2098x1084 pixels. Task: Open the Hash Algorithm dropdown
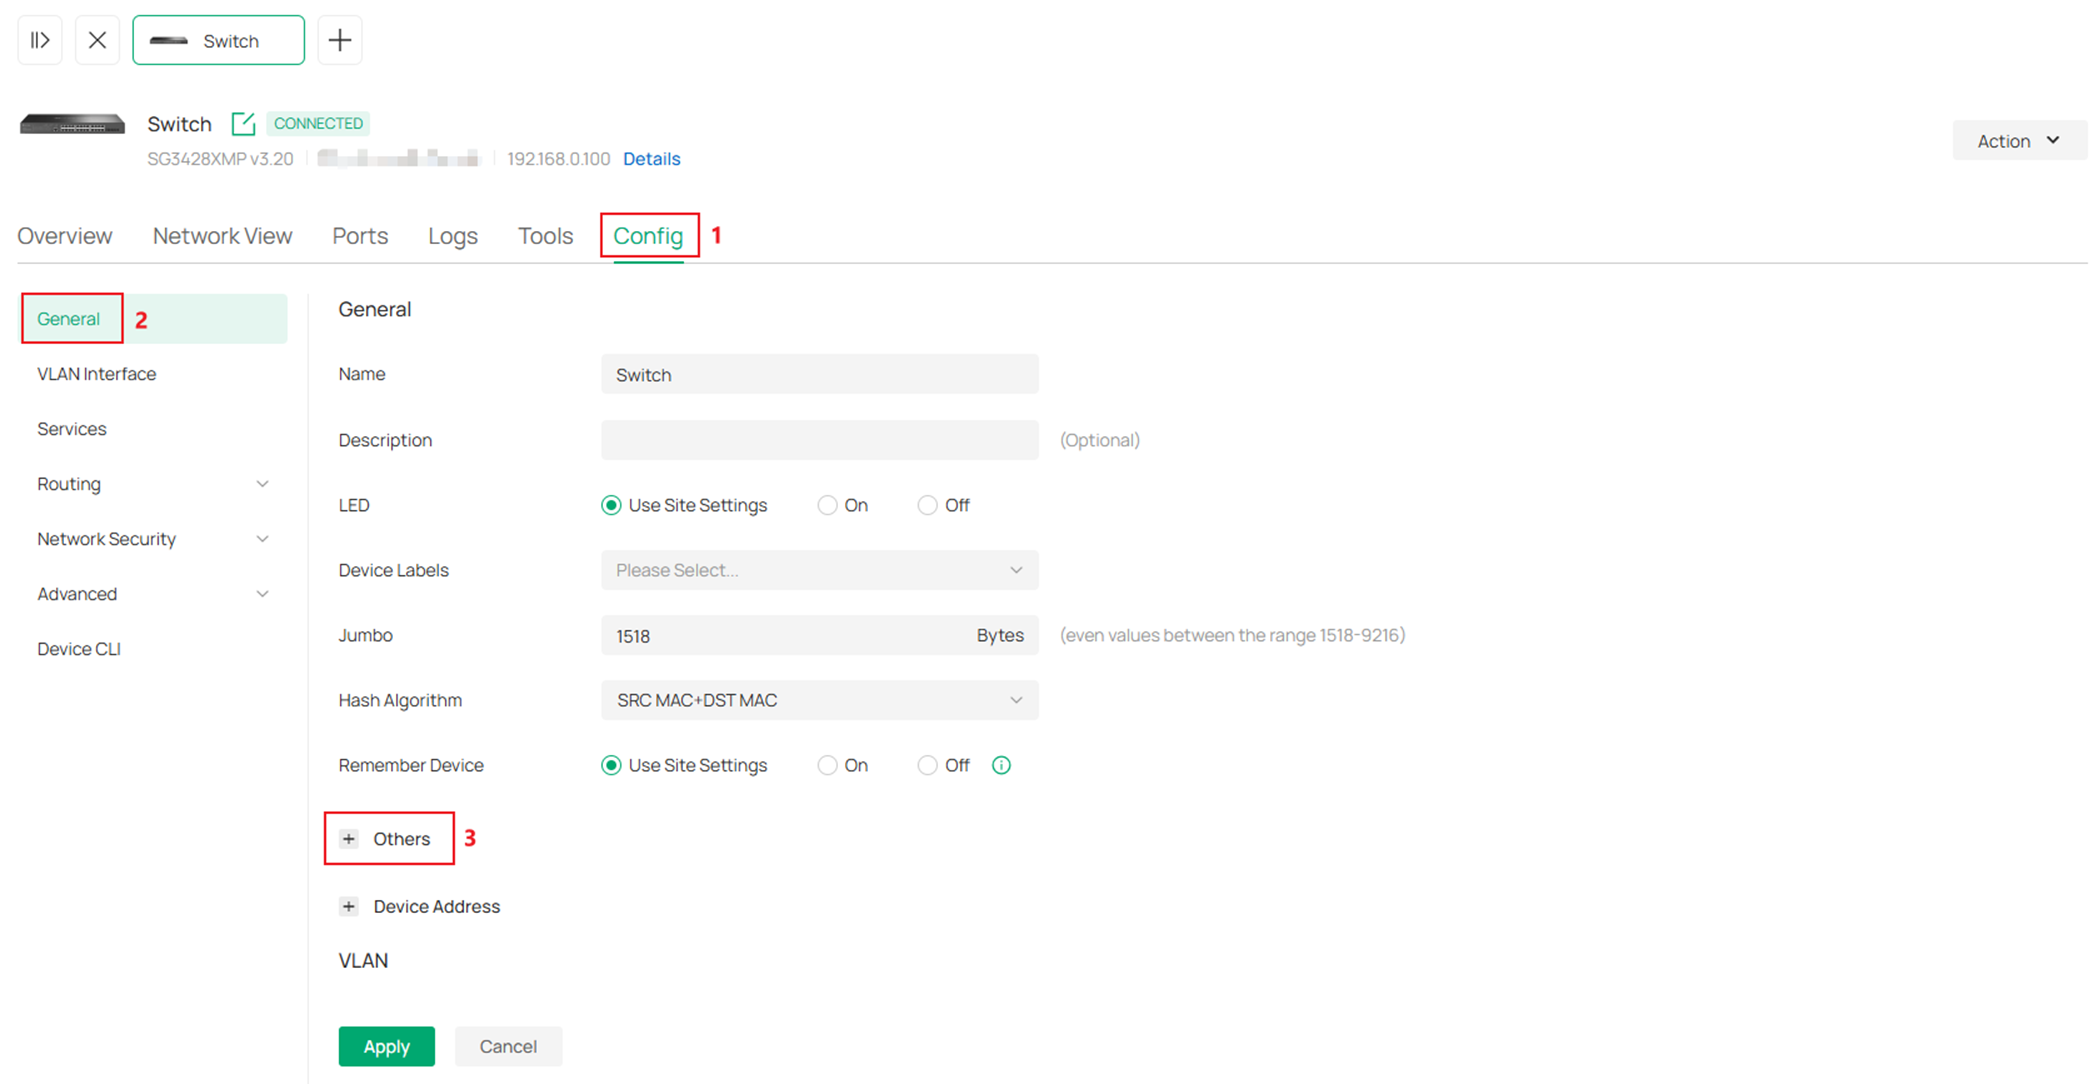[818, 700]
